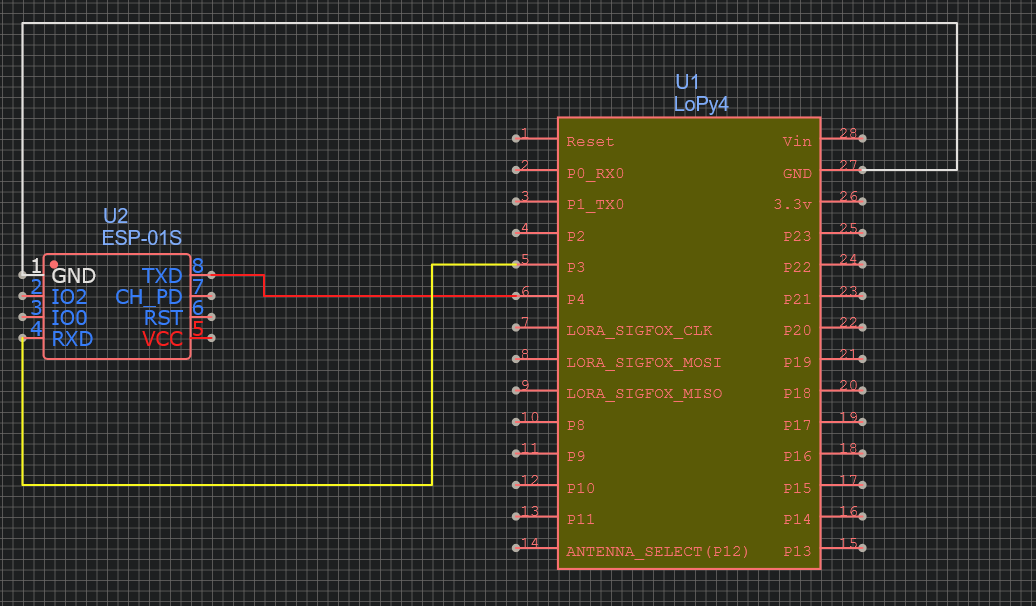This screenshot has height=606, width=1036.
Task: Click the P18 pin label
Action: coord(797,393)
